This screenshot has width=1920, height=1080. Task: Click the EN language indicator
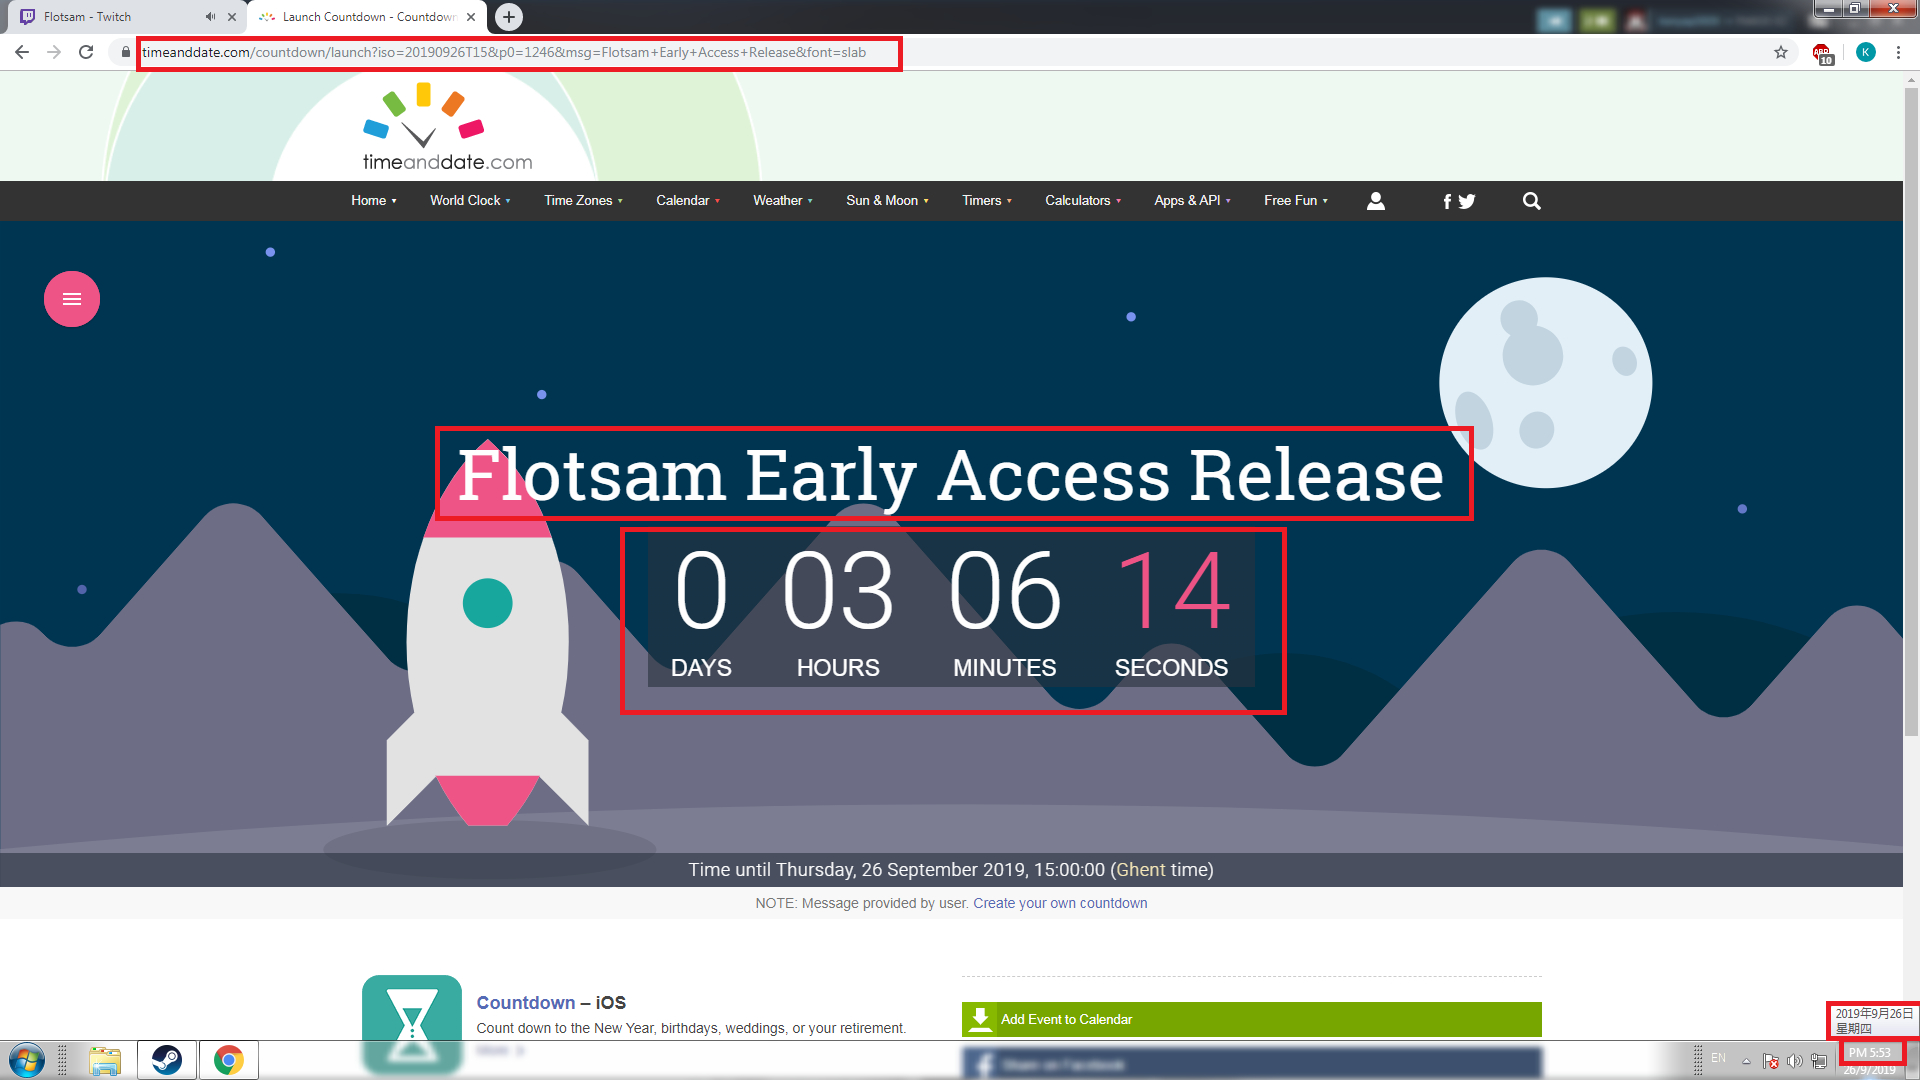[x=1718, y=1058]
